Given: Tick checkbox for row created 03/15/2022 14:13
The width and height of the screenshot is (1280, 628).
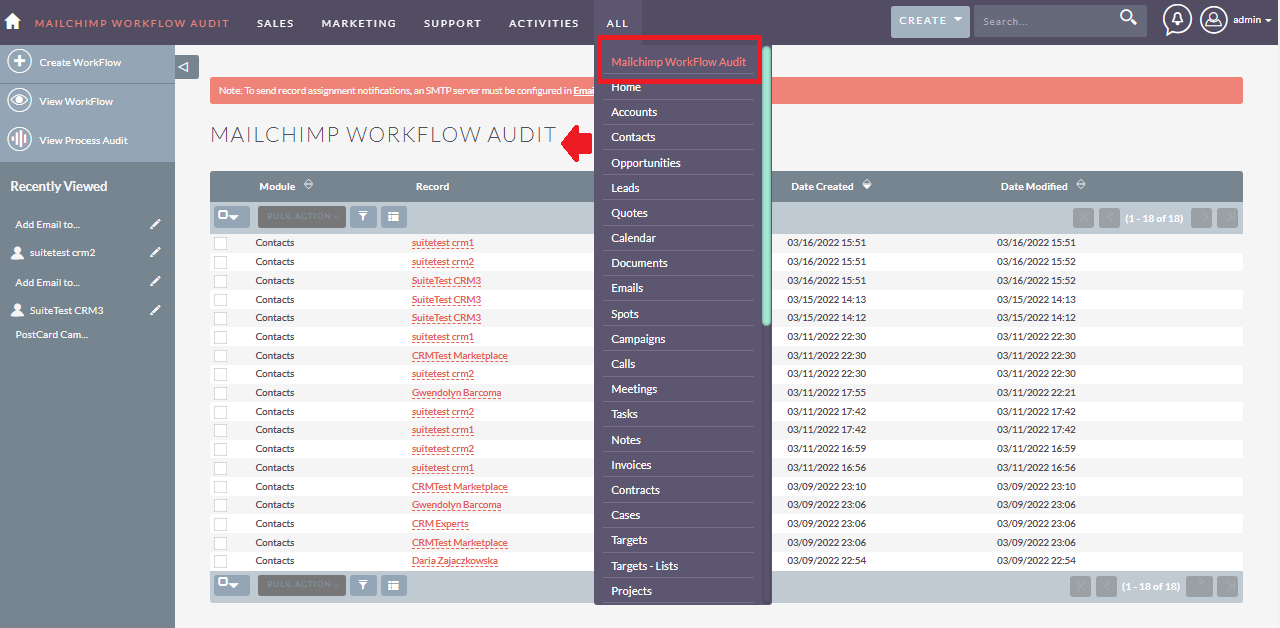Looking at the screenshot, I should click(x=220, y=300).
